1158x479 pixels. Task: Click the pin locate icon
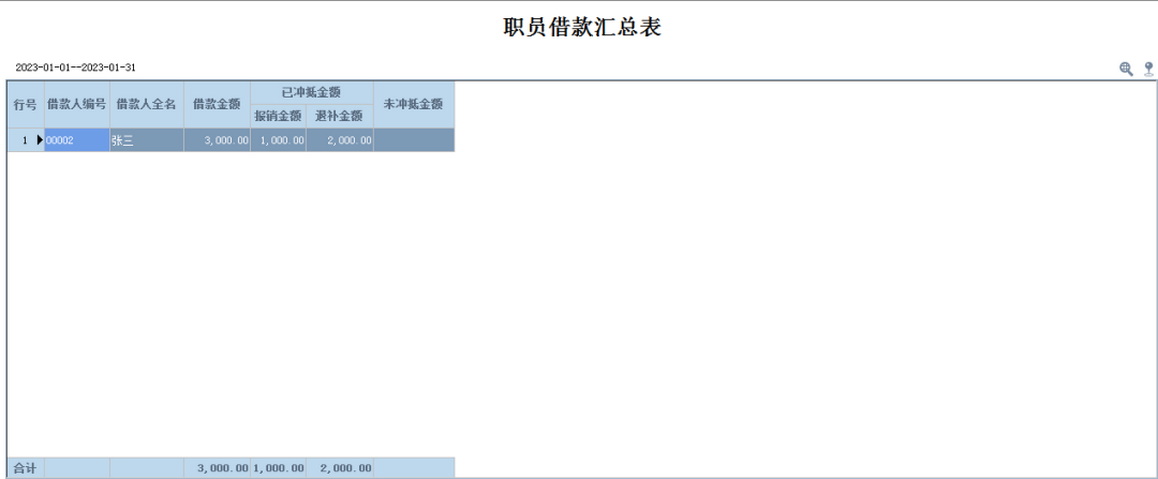click(1149, 68)
